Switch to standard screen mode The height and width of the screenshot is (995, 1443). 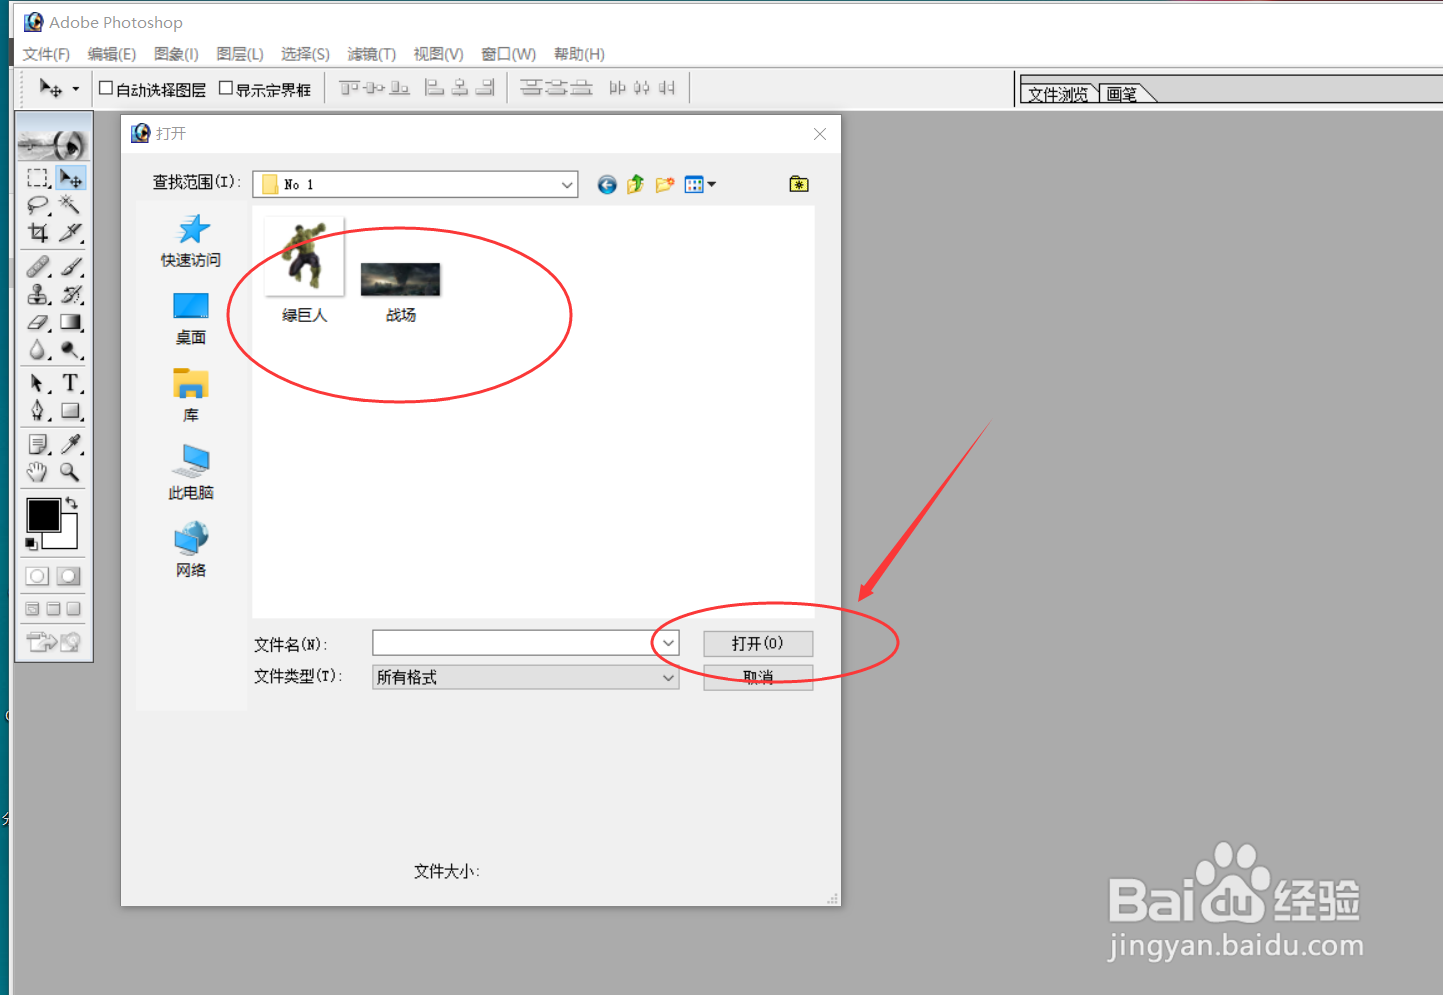pyautogui.click(x=33, y=609)
